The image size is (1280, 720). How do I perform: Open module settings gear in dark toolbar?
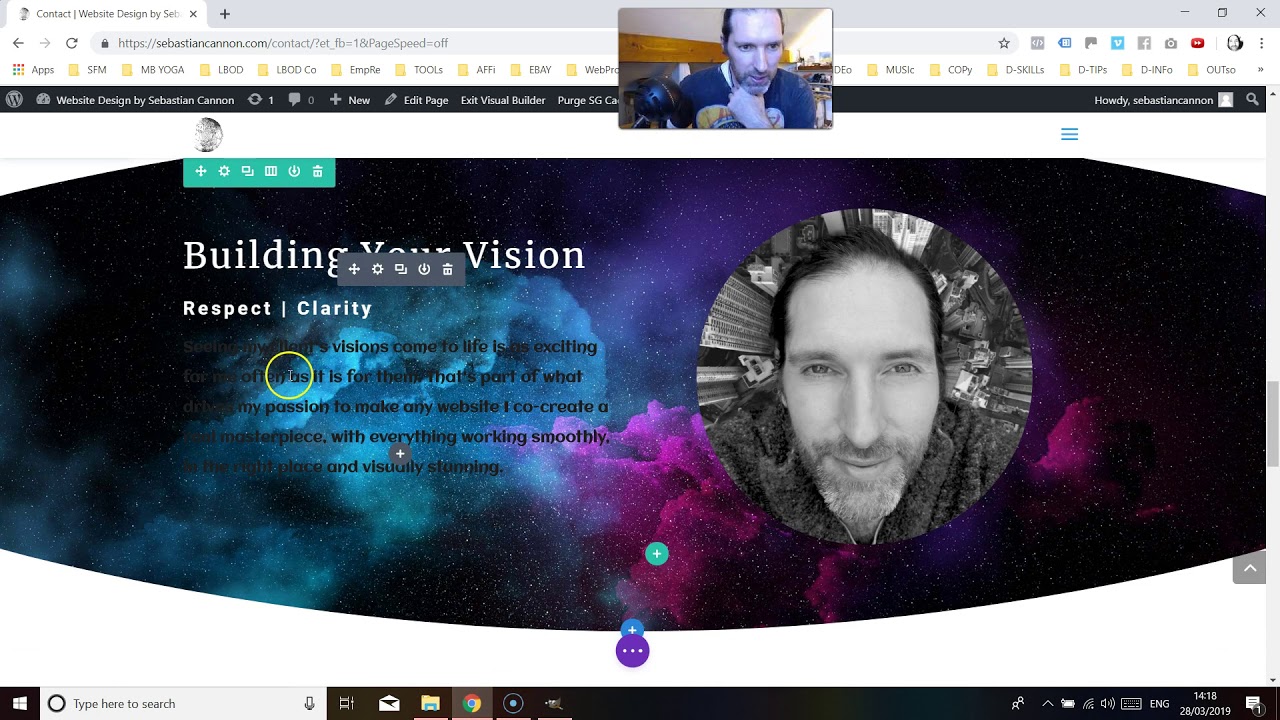(x=377, y=269)
